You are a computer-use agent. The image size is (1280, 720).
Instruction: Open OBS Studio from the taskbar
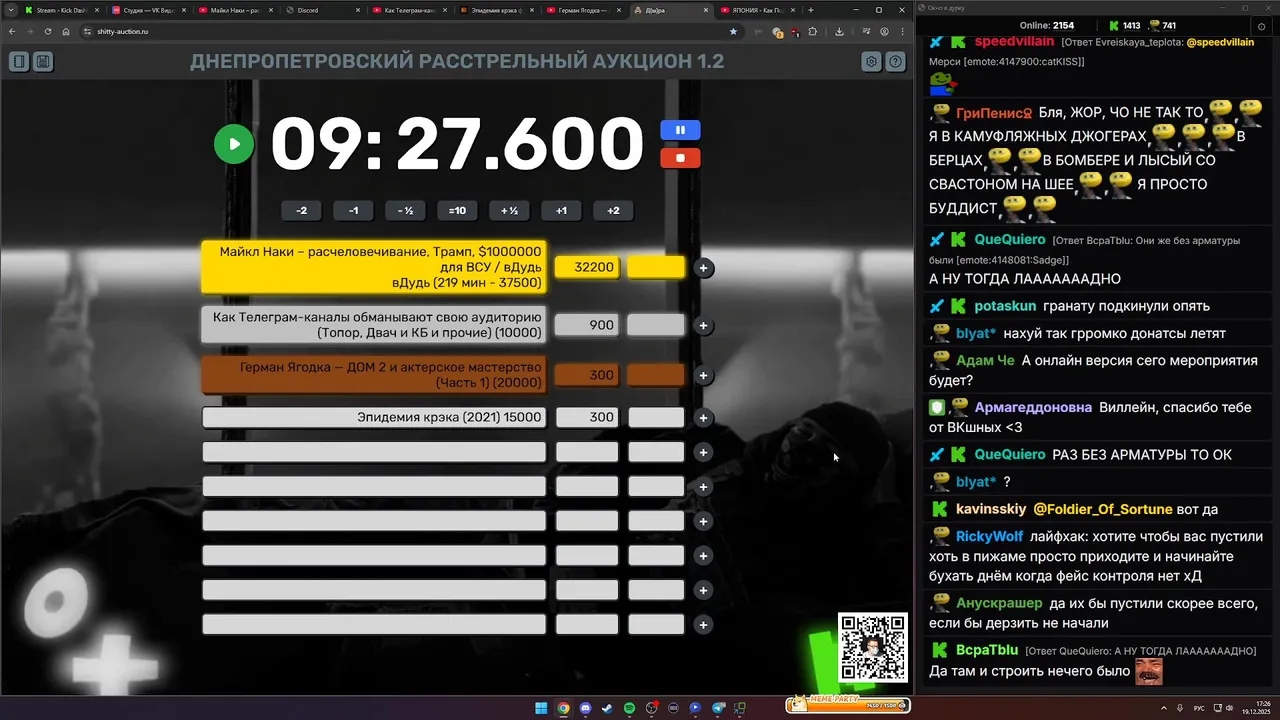point(651,708)
